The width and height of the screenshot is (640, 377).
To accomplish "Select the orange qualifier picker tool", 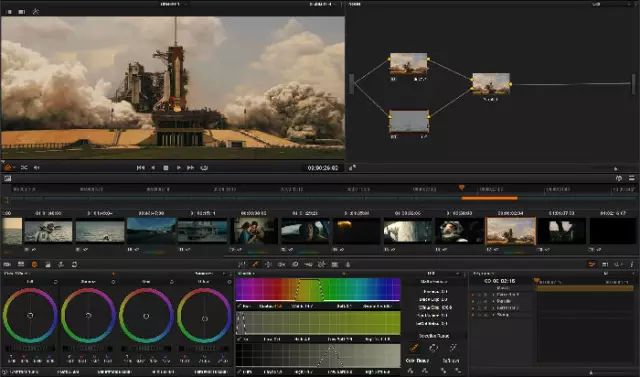I will click(413, 348).
